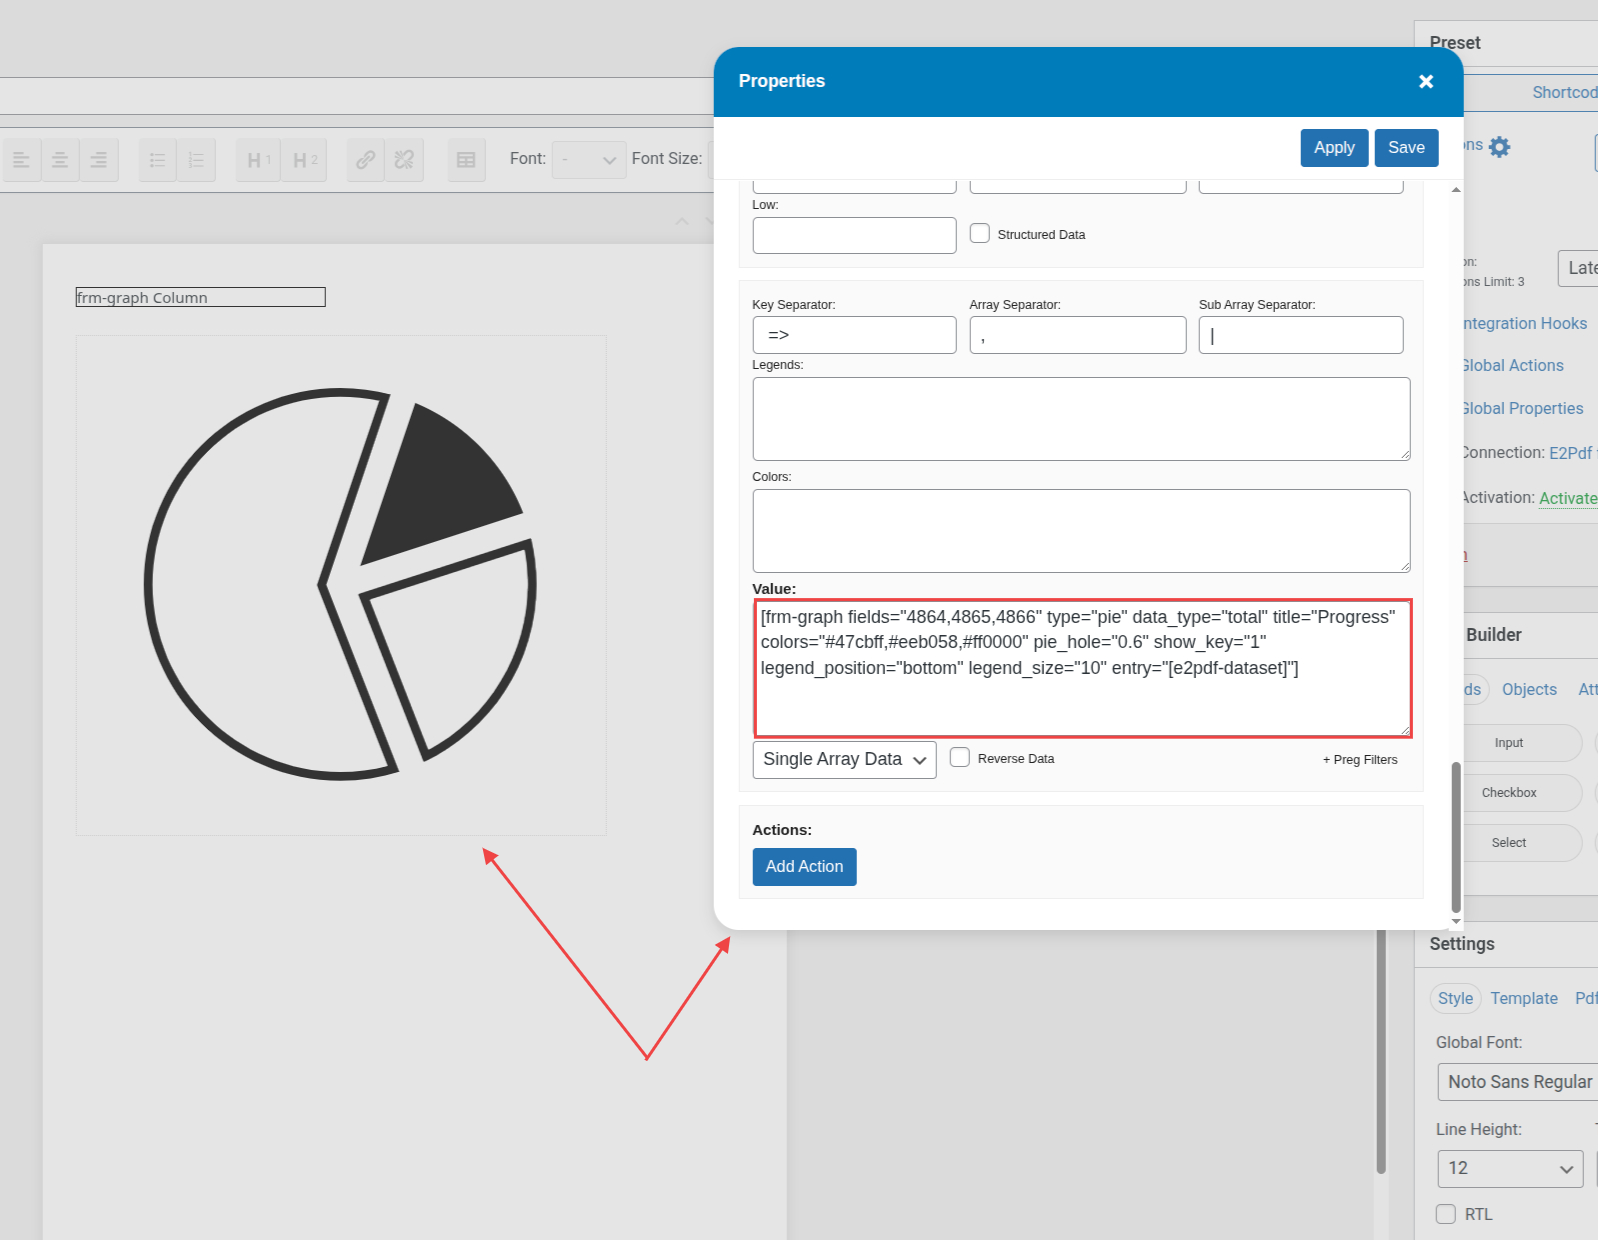Switch to the Template settings tab
Image resolution: width=1598 pixels, height=1240 pixels.
point(1523,999)
